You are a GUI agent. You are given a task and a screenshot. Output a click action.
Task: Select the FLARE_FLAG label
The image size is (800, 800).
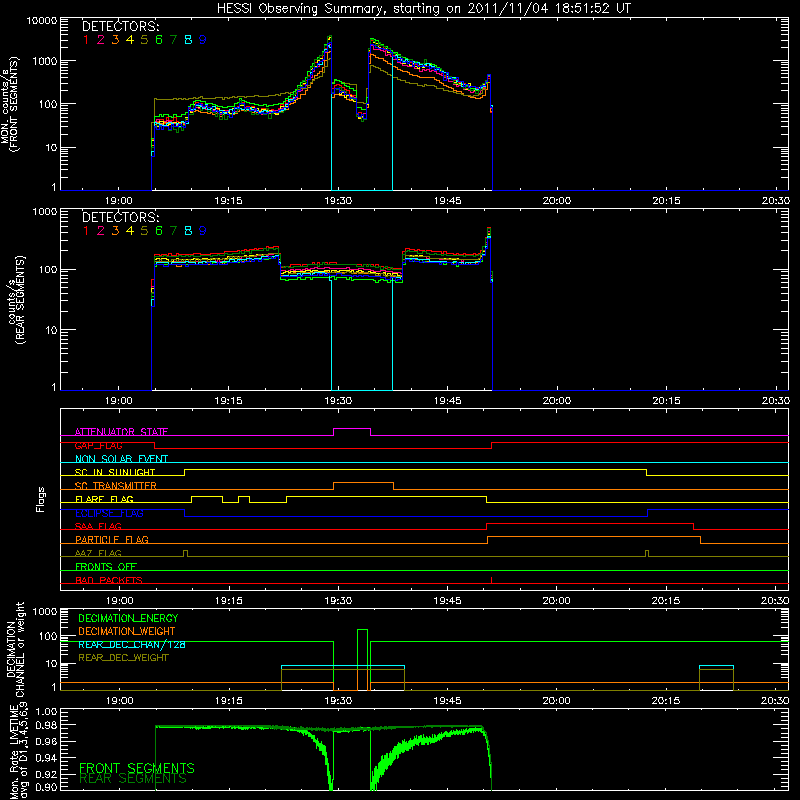click(104, 499)
